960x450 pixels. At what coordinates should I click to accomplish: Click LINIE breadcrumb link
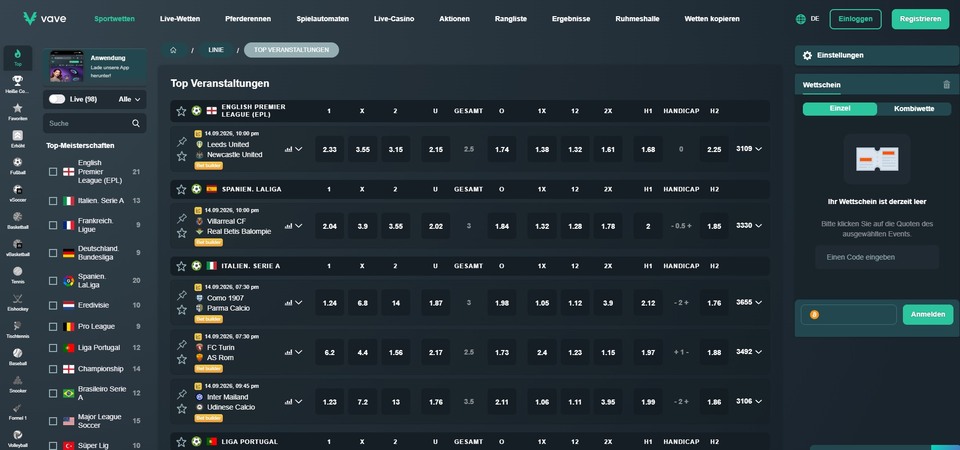point(216,50)
